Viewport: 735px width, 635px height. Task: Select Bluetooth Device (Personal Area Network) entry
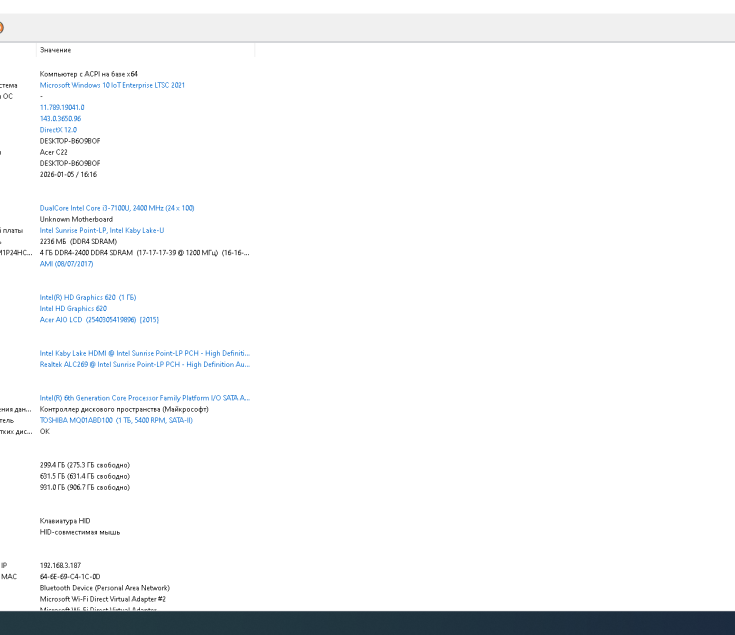point(104,588)
